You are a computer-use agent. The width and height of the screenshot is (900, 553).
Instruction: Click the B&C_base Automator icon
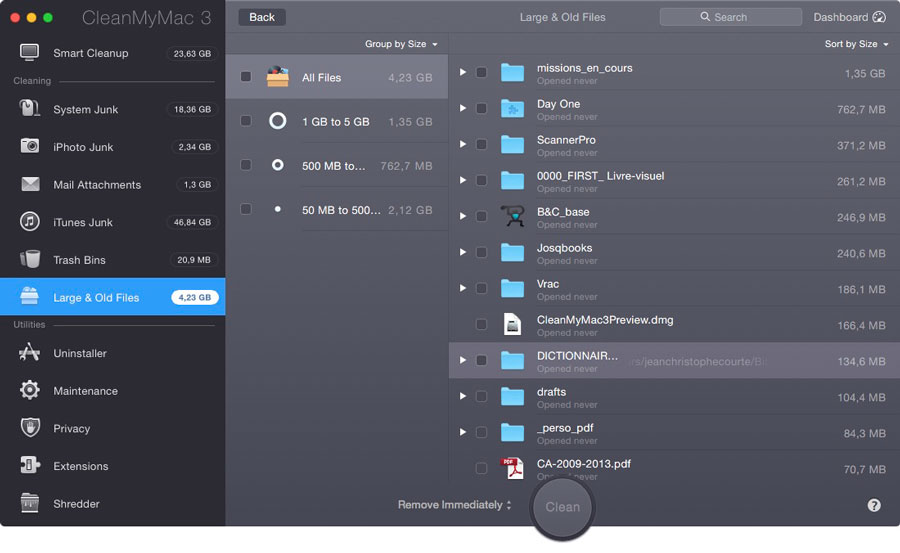click(x=512, y=216)
